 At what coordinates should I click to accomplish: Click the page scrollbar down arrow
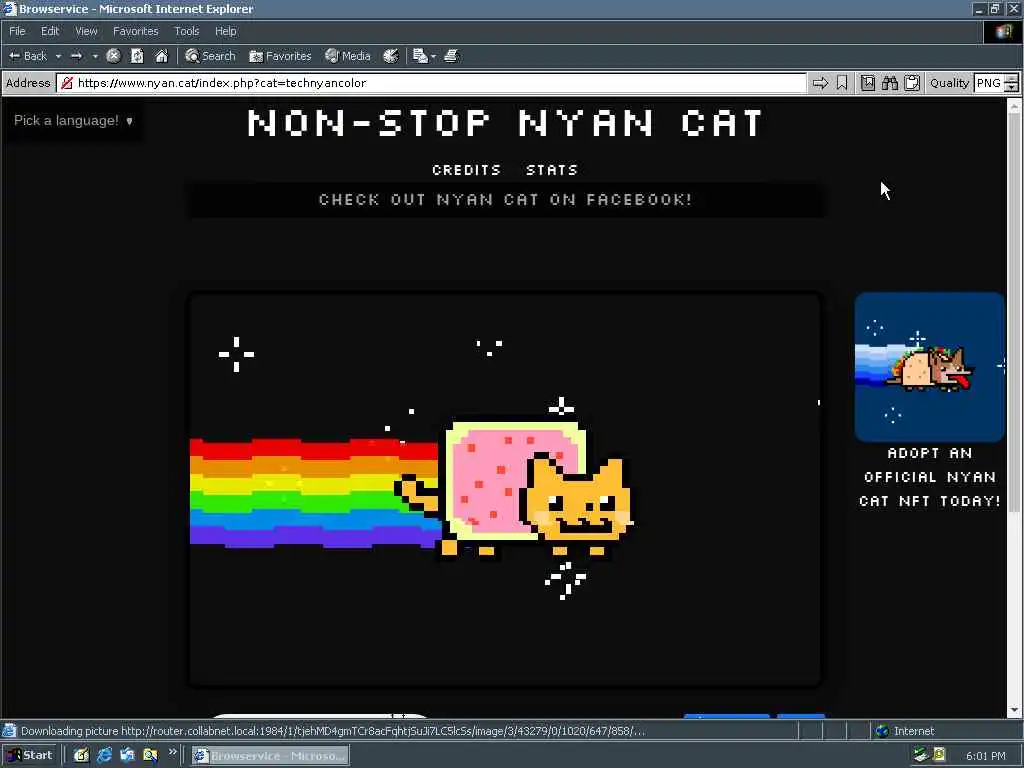(1014, 710)
